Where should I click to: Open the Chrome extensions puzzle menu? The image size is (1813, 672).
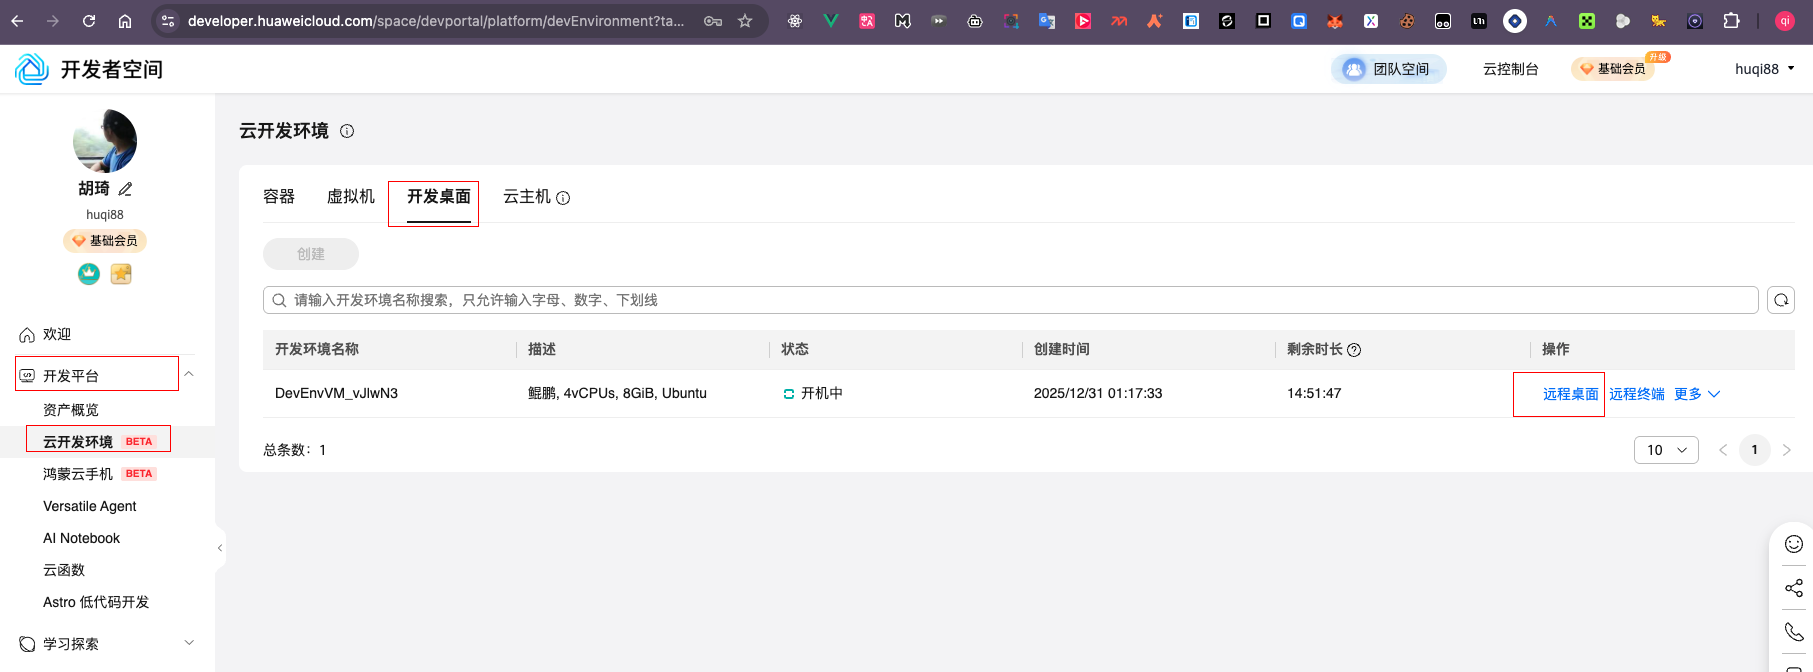[1731, 21]
